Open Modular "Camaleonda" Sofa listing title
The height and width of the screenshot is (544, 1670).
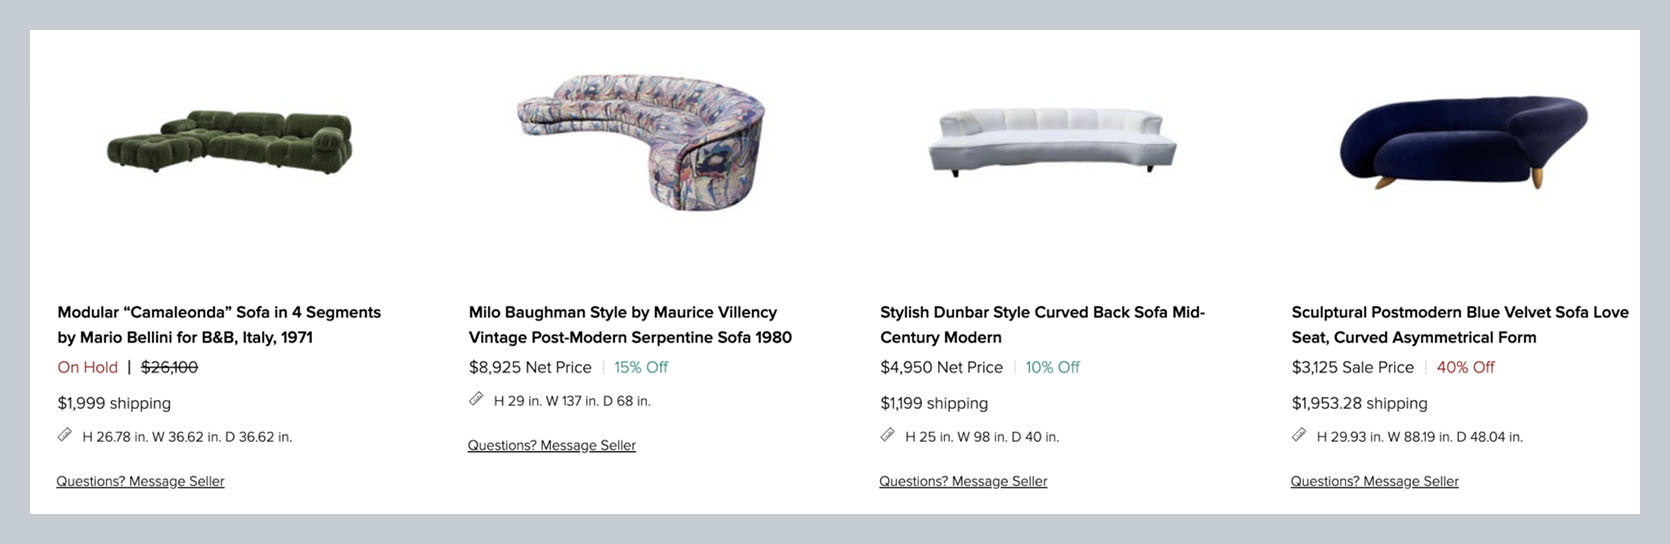pyautogui.click(x=219, y=325)
